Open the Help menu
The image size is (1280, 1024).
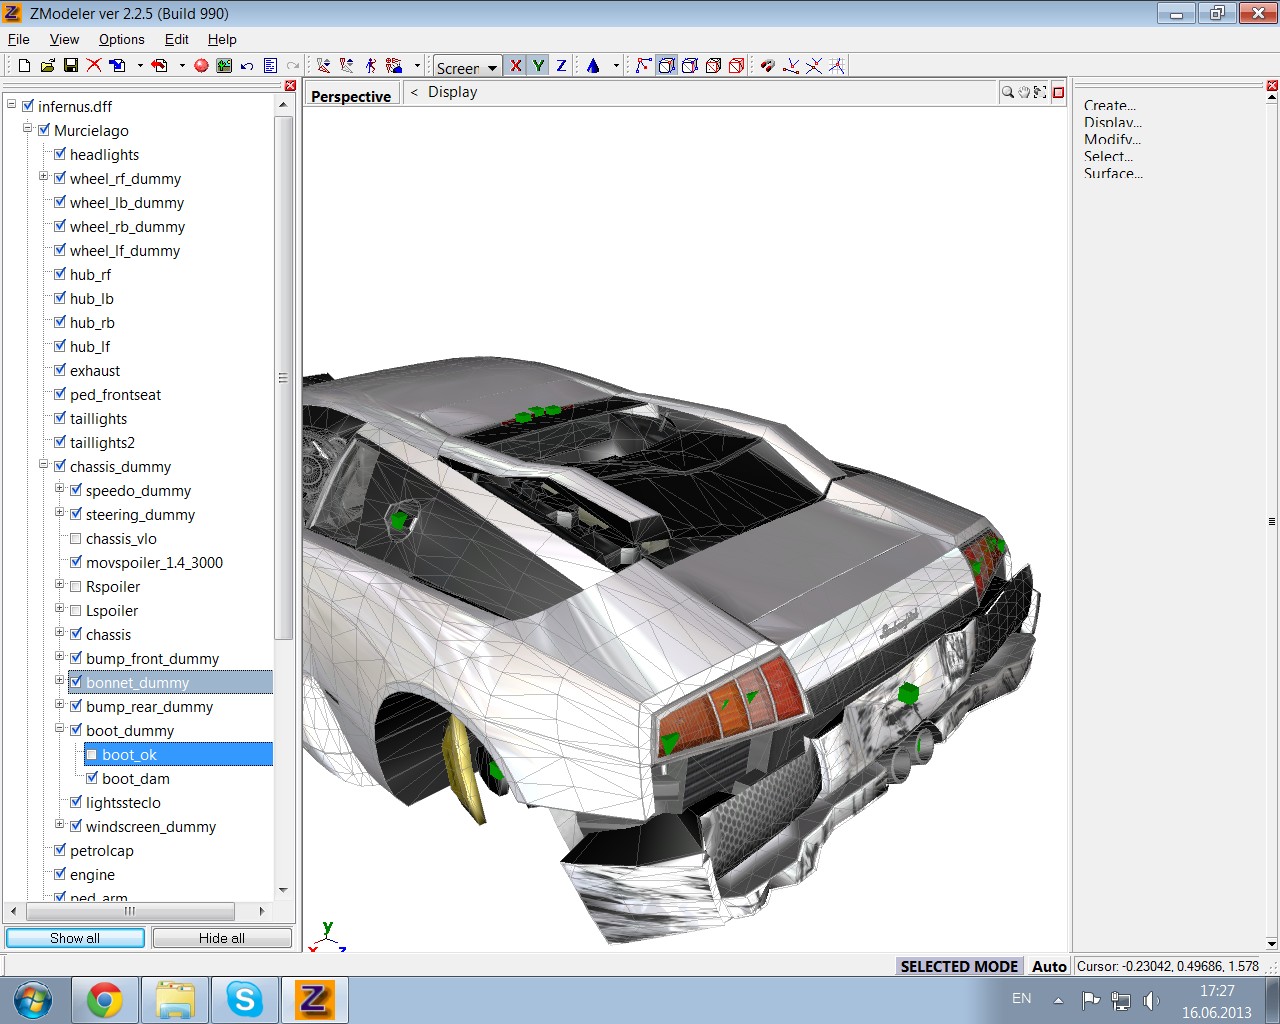(x=222, y=39)
